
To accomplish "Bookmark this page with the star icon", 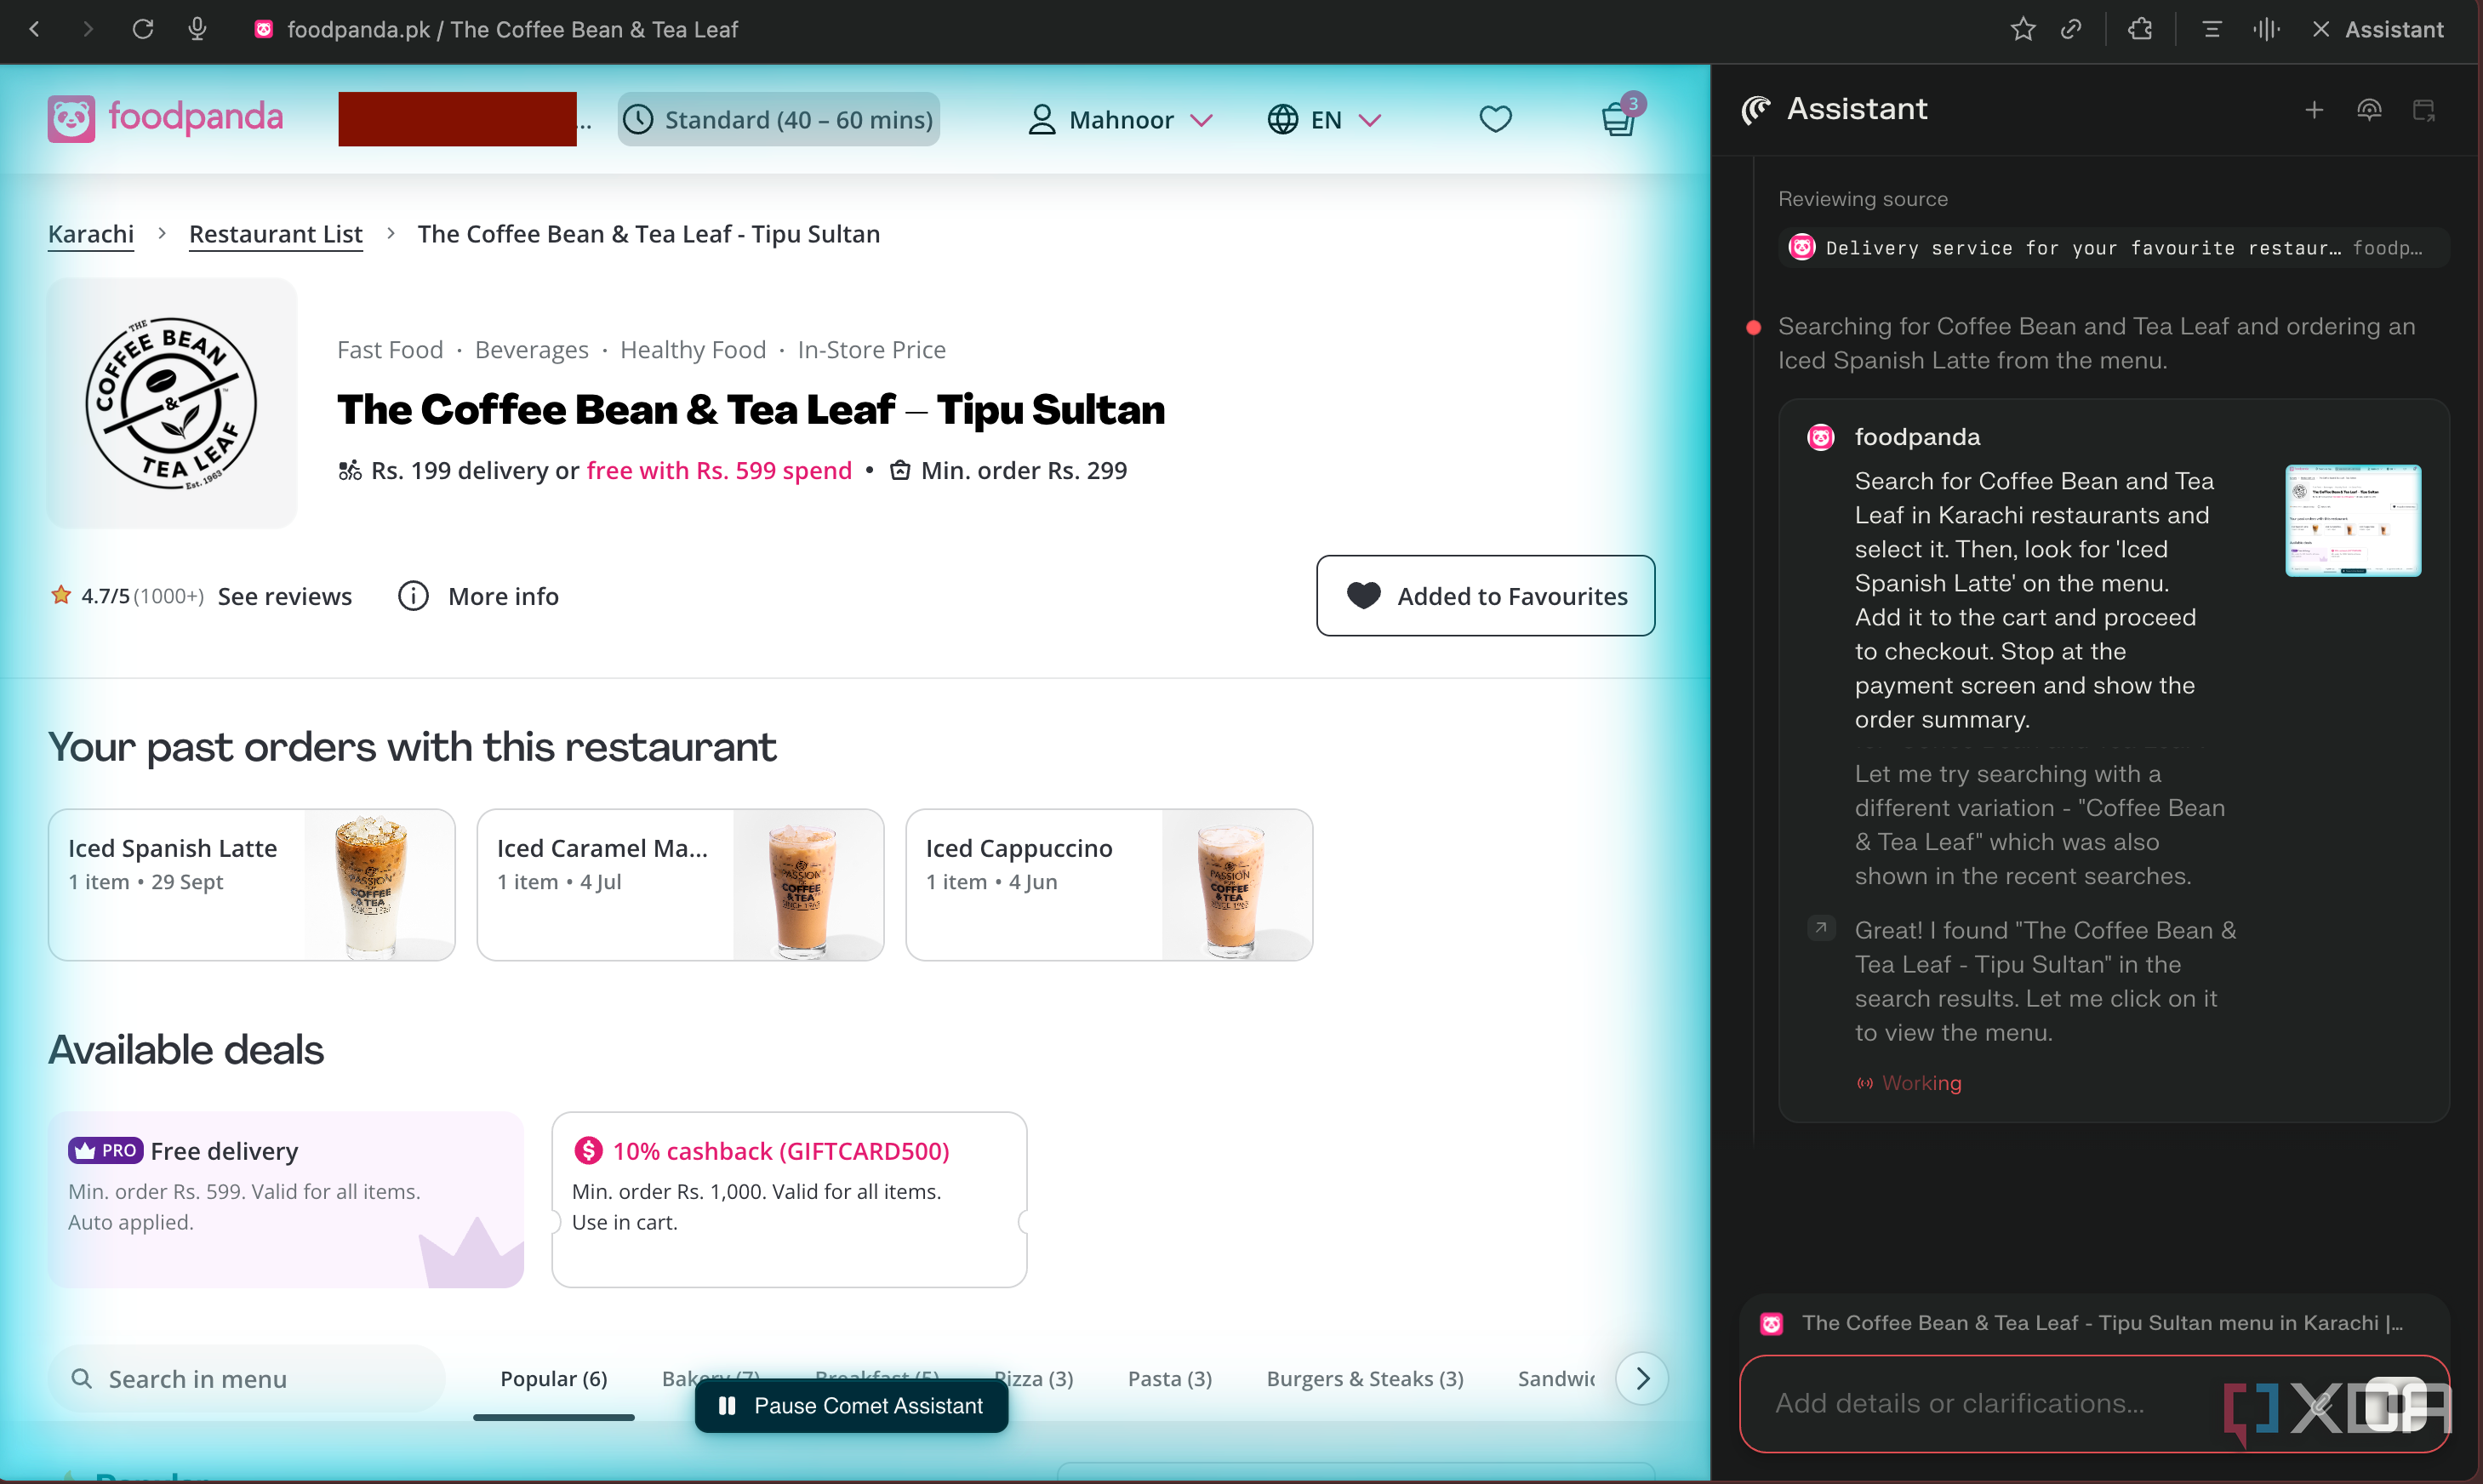I will (2022, 29).
